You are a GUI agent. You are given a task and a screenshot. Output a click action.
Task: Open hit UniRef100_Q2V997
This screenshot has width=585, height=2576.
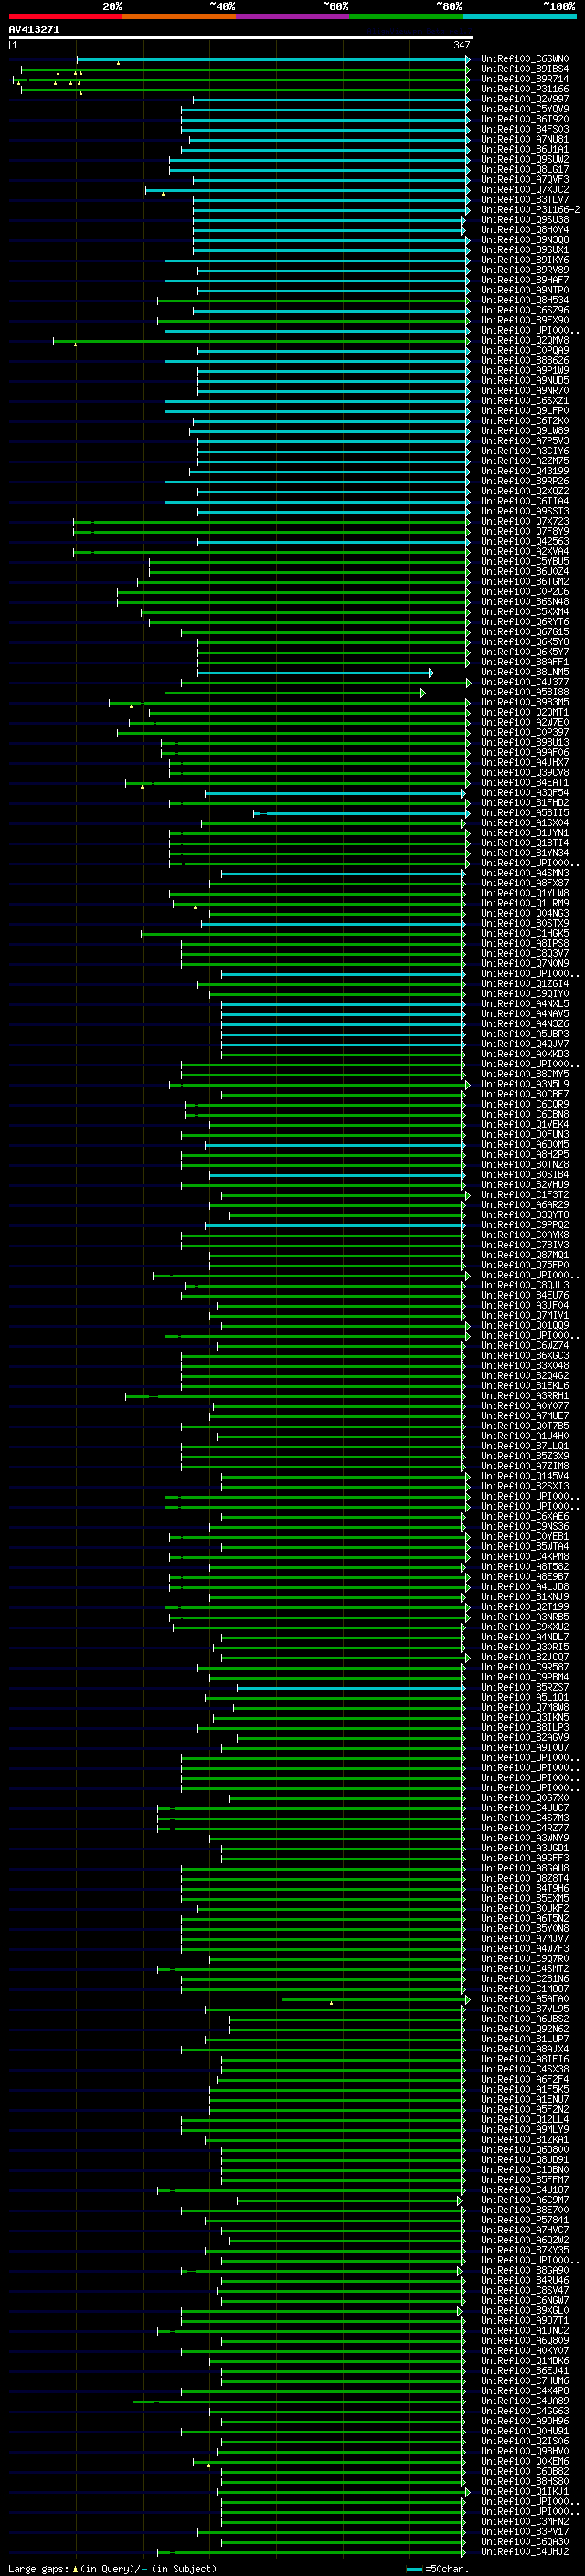tap(524, 100)
